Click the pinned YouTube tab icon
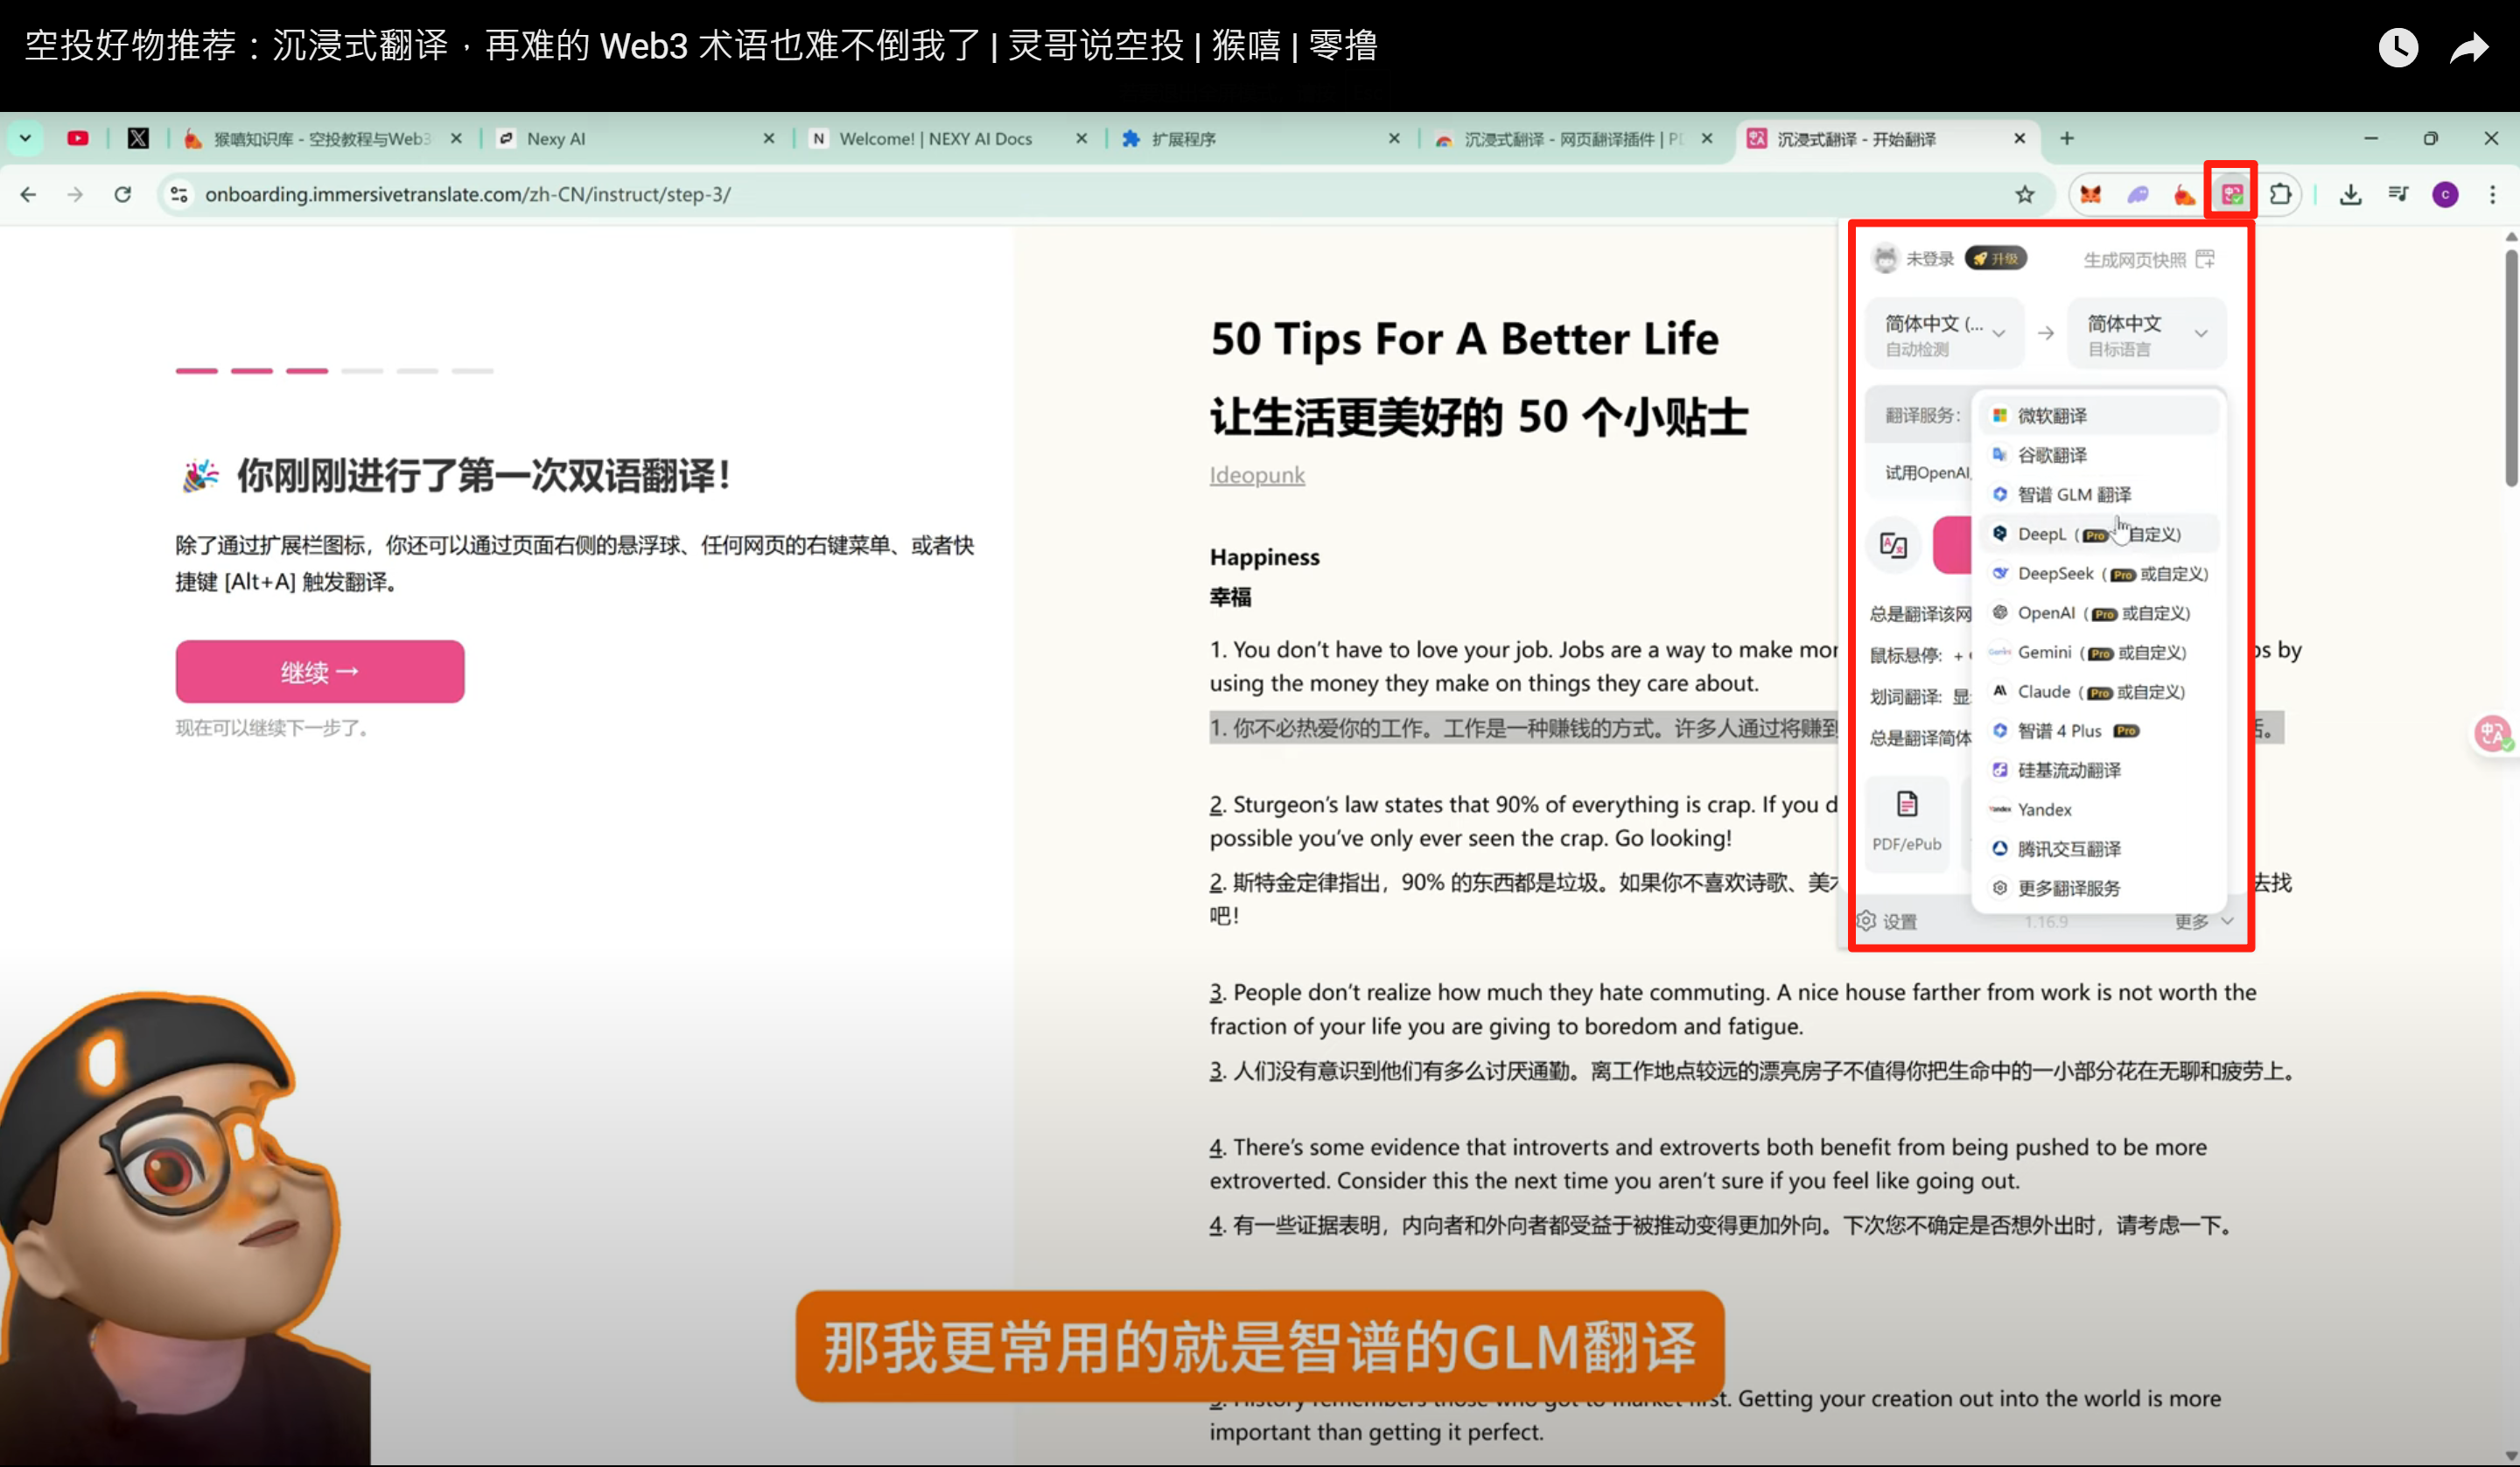This screenshot has width=2520, height=1467. [x=77, y=139]
